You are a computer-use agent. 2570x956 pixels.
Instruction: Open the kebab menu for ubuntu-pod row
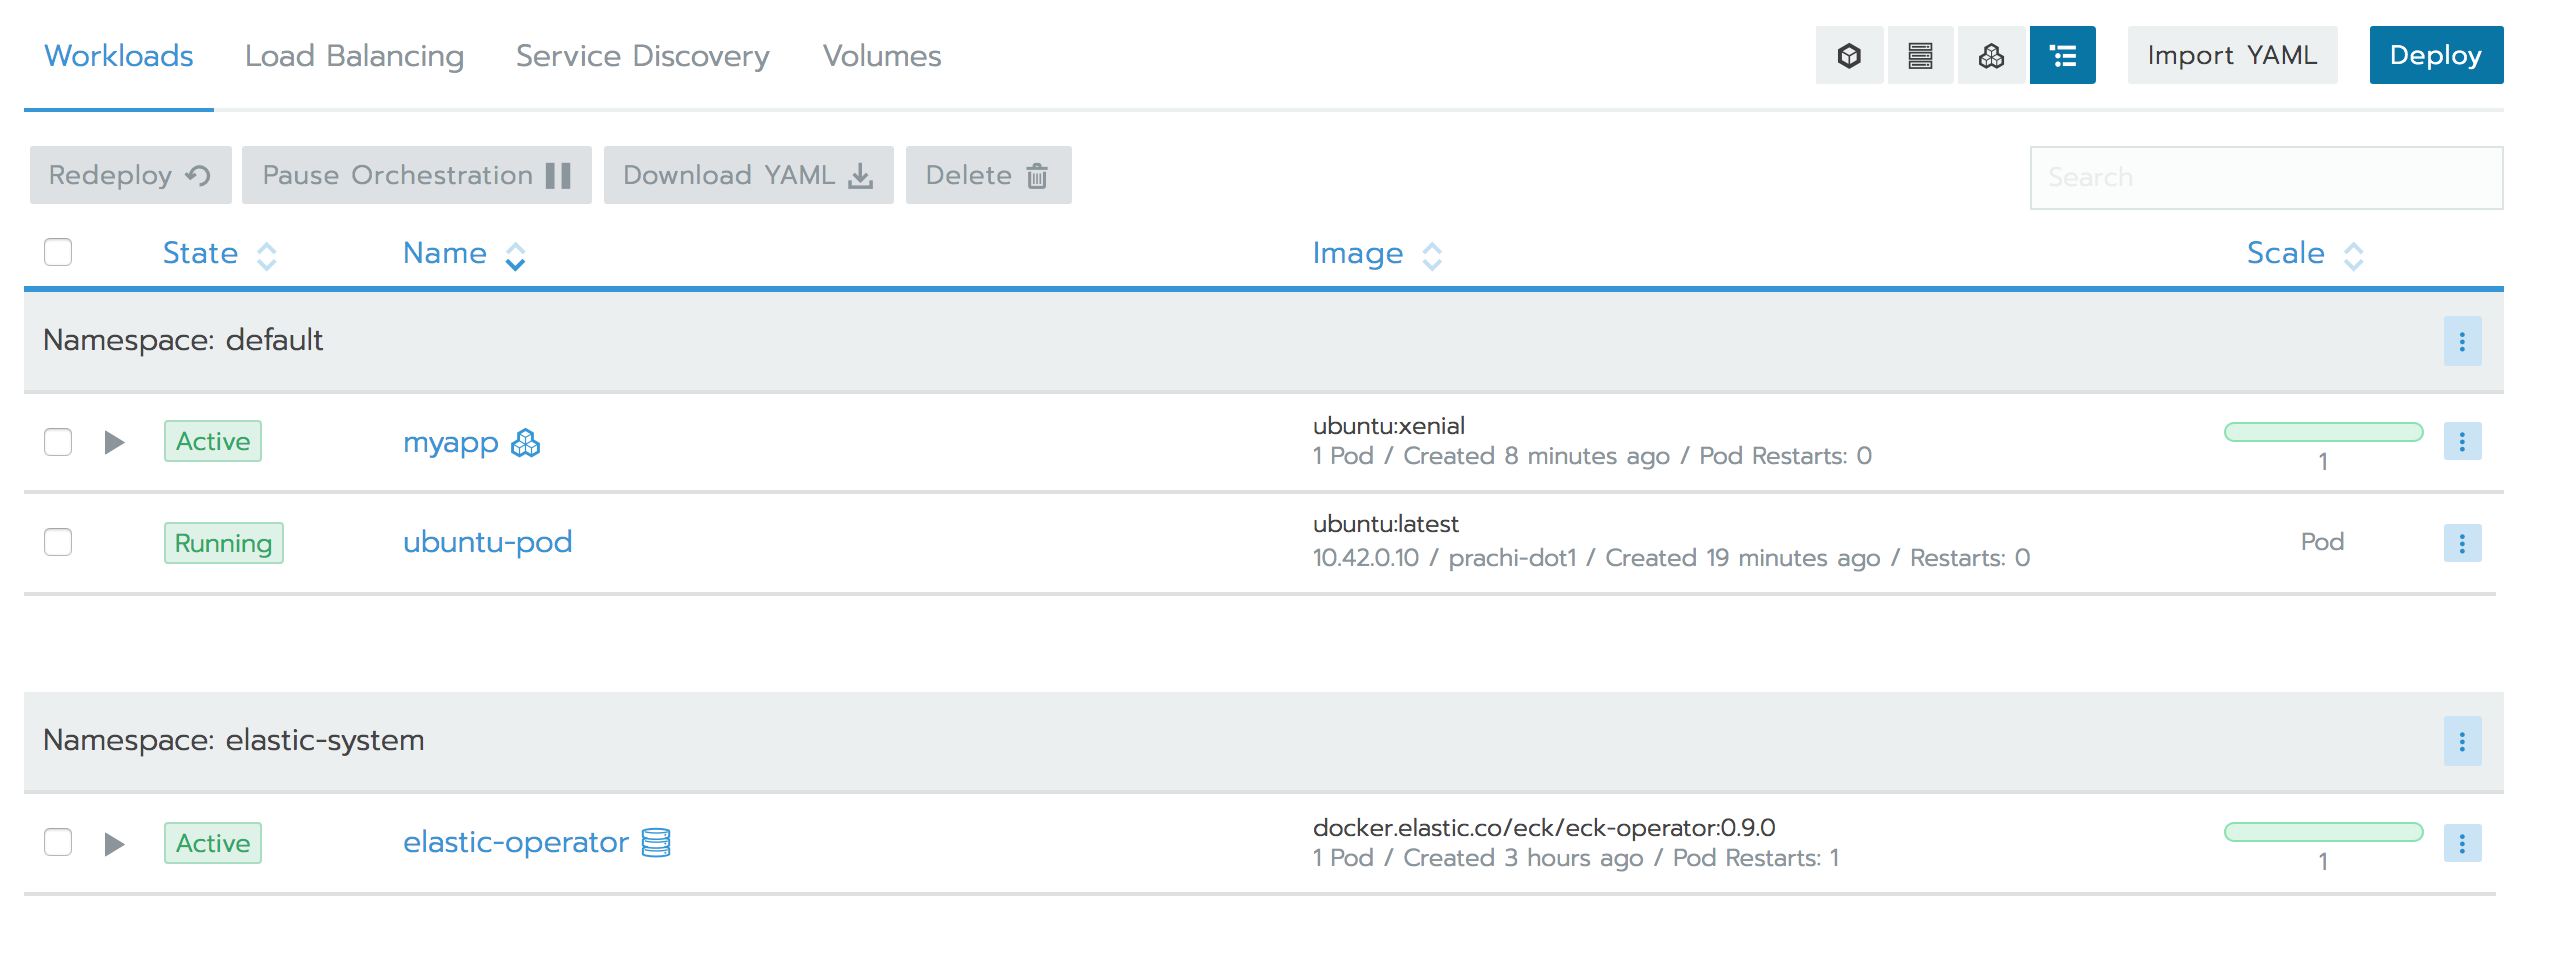point(2463,543)
